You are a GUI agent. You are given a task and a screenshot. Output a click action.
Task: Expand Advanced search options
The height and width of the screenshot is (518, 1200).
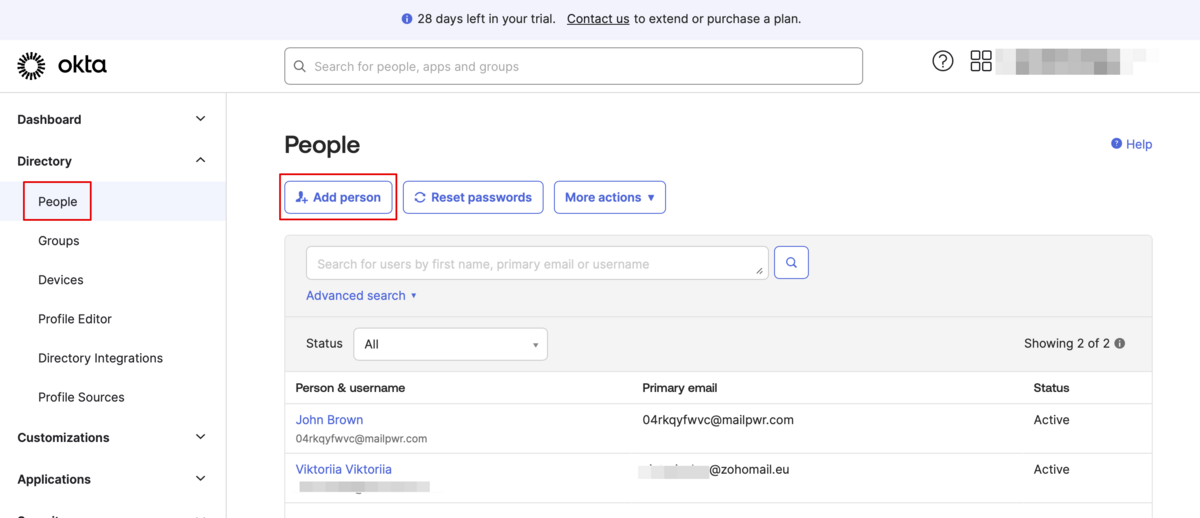click(x=361, y=296)
